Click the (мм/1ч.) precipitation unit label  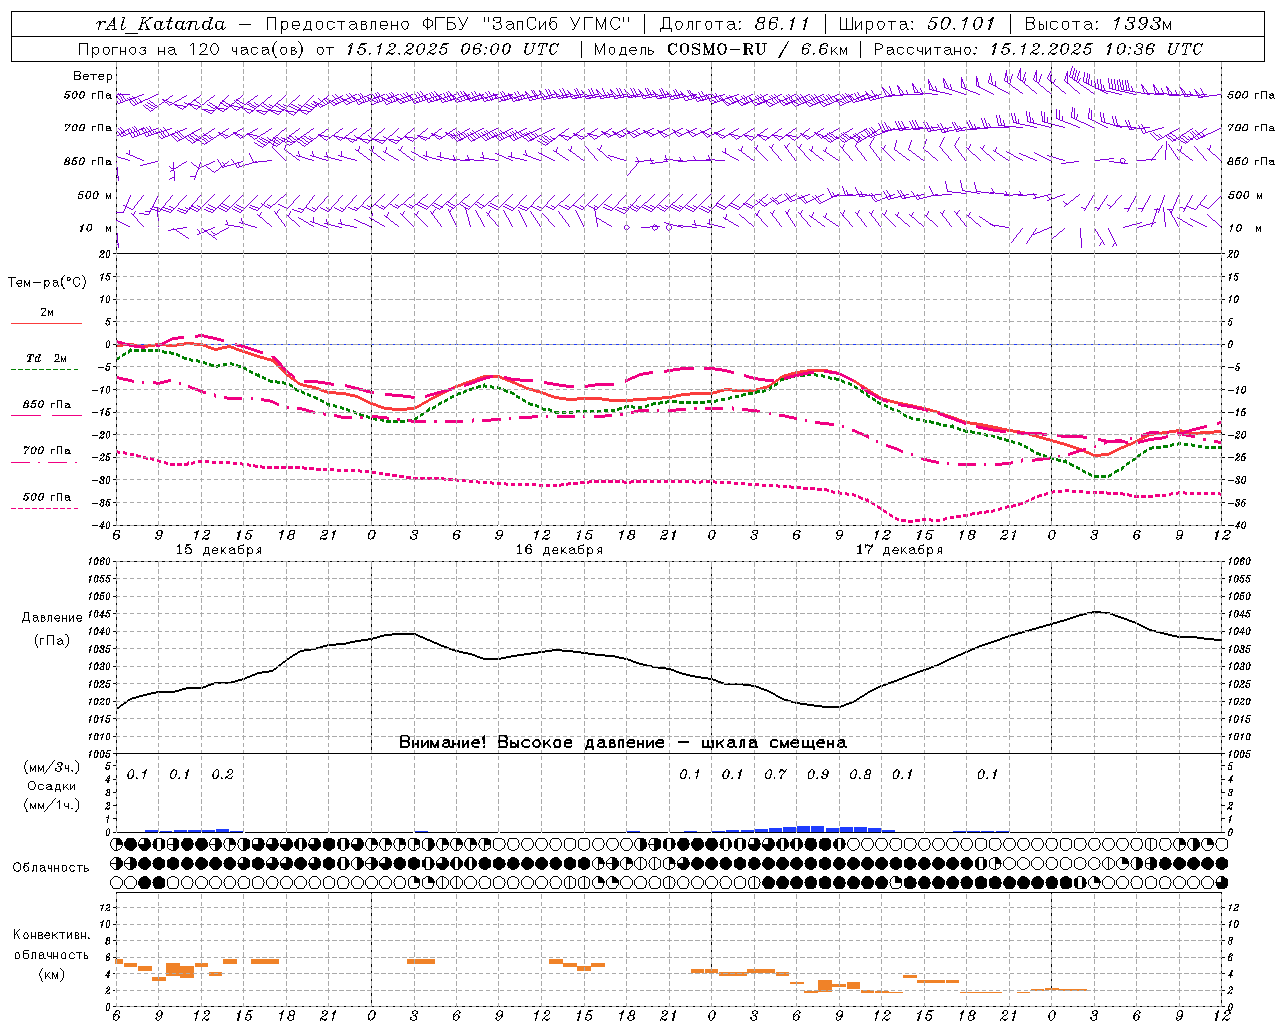tap(52, 805)
